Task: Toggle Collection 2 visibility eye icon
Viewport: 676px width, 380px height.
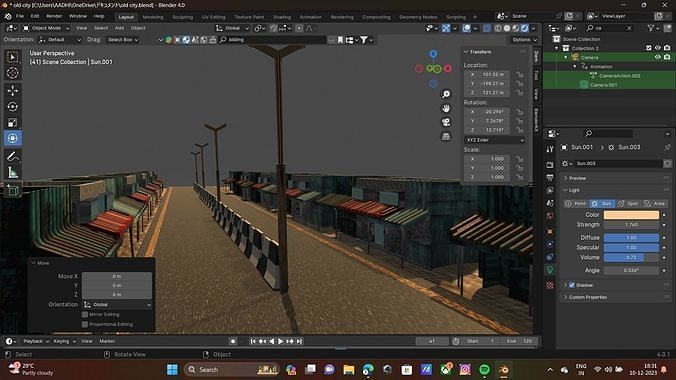Action: point(657,48)
